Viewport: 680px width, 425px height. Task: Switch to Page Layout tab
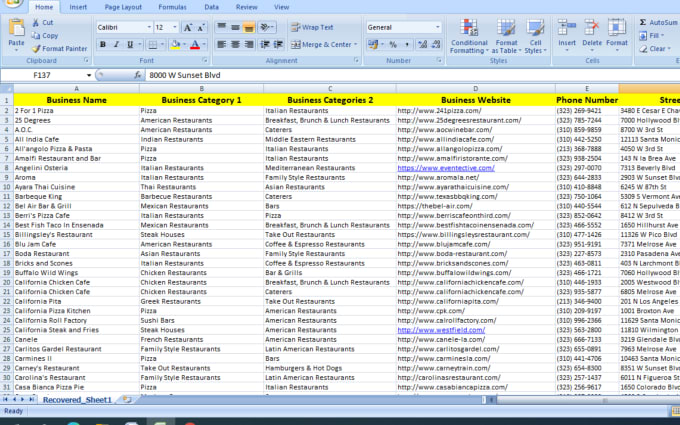pos(123,7)
